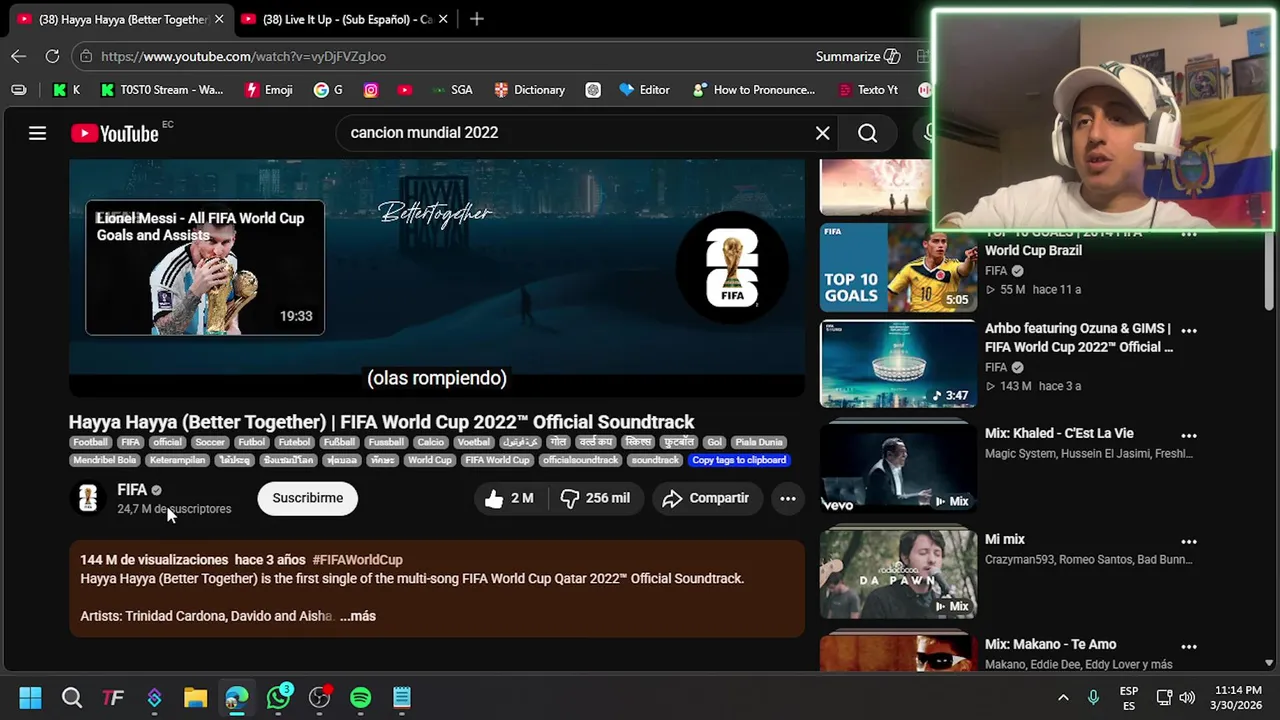Open Arhbo featuring Ozuna video thumbnail
This screenshot has width=1280, height=720.
[898, 364]
